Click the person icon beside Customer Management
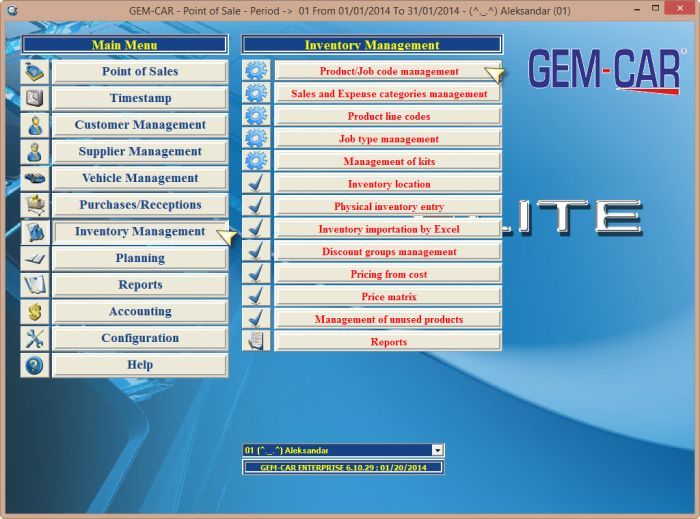The height and width of the screenshot is (519, 700). click(35, 125)
